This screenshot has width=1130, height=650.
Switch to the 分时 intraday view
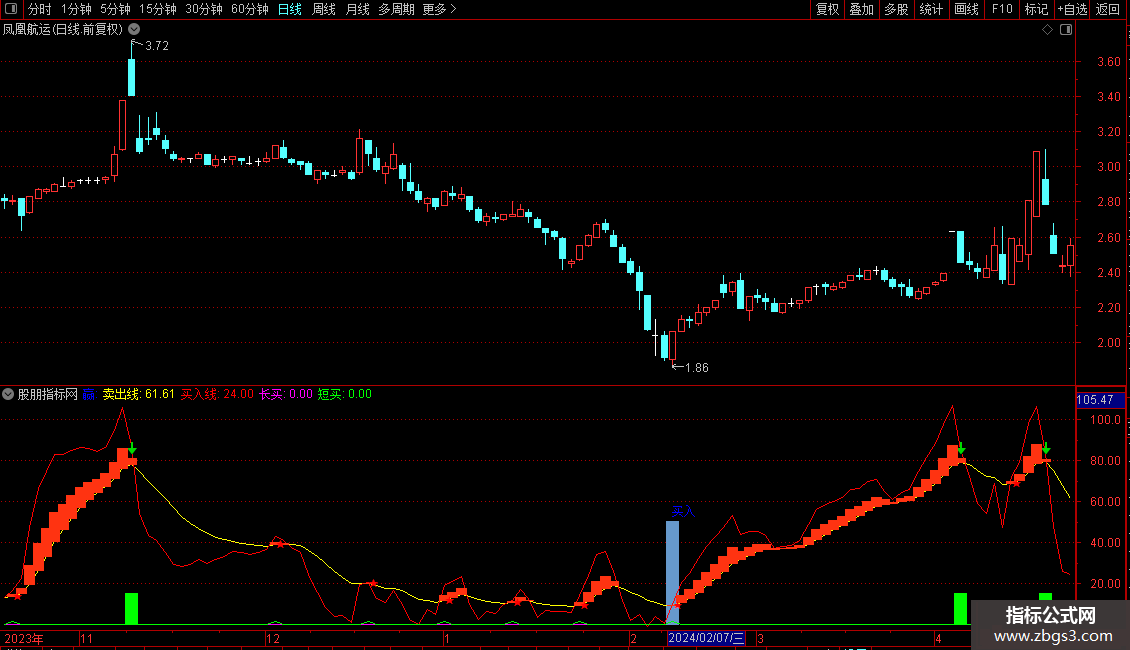(40, 9)
